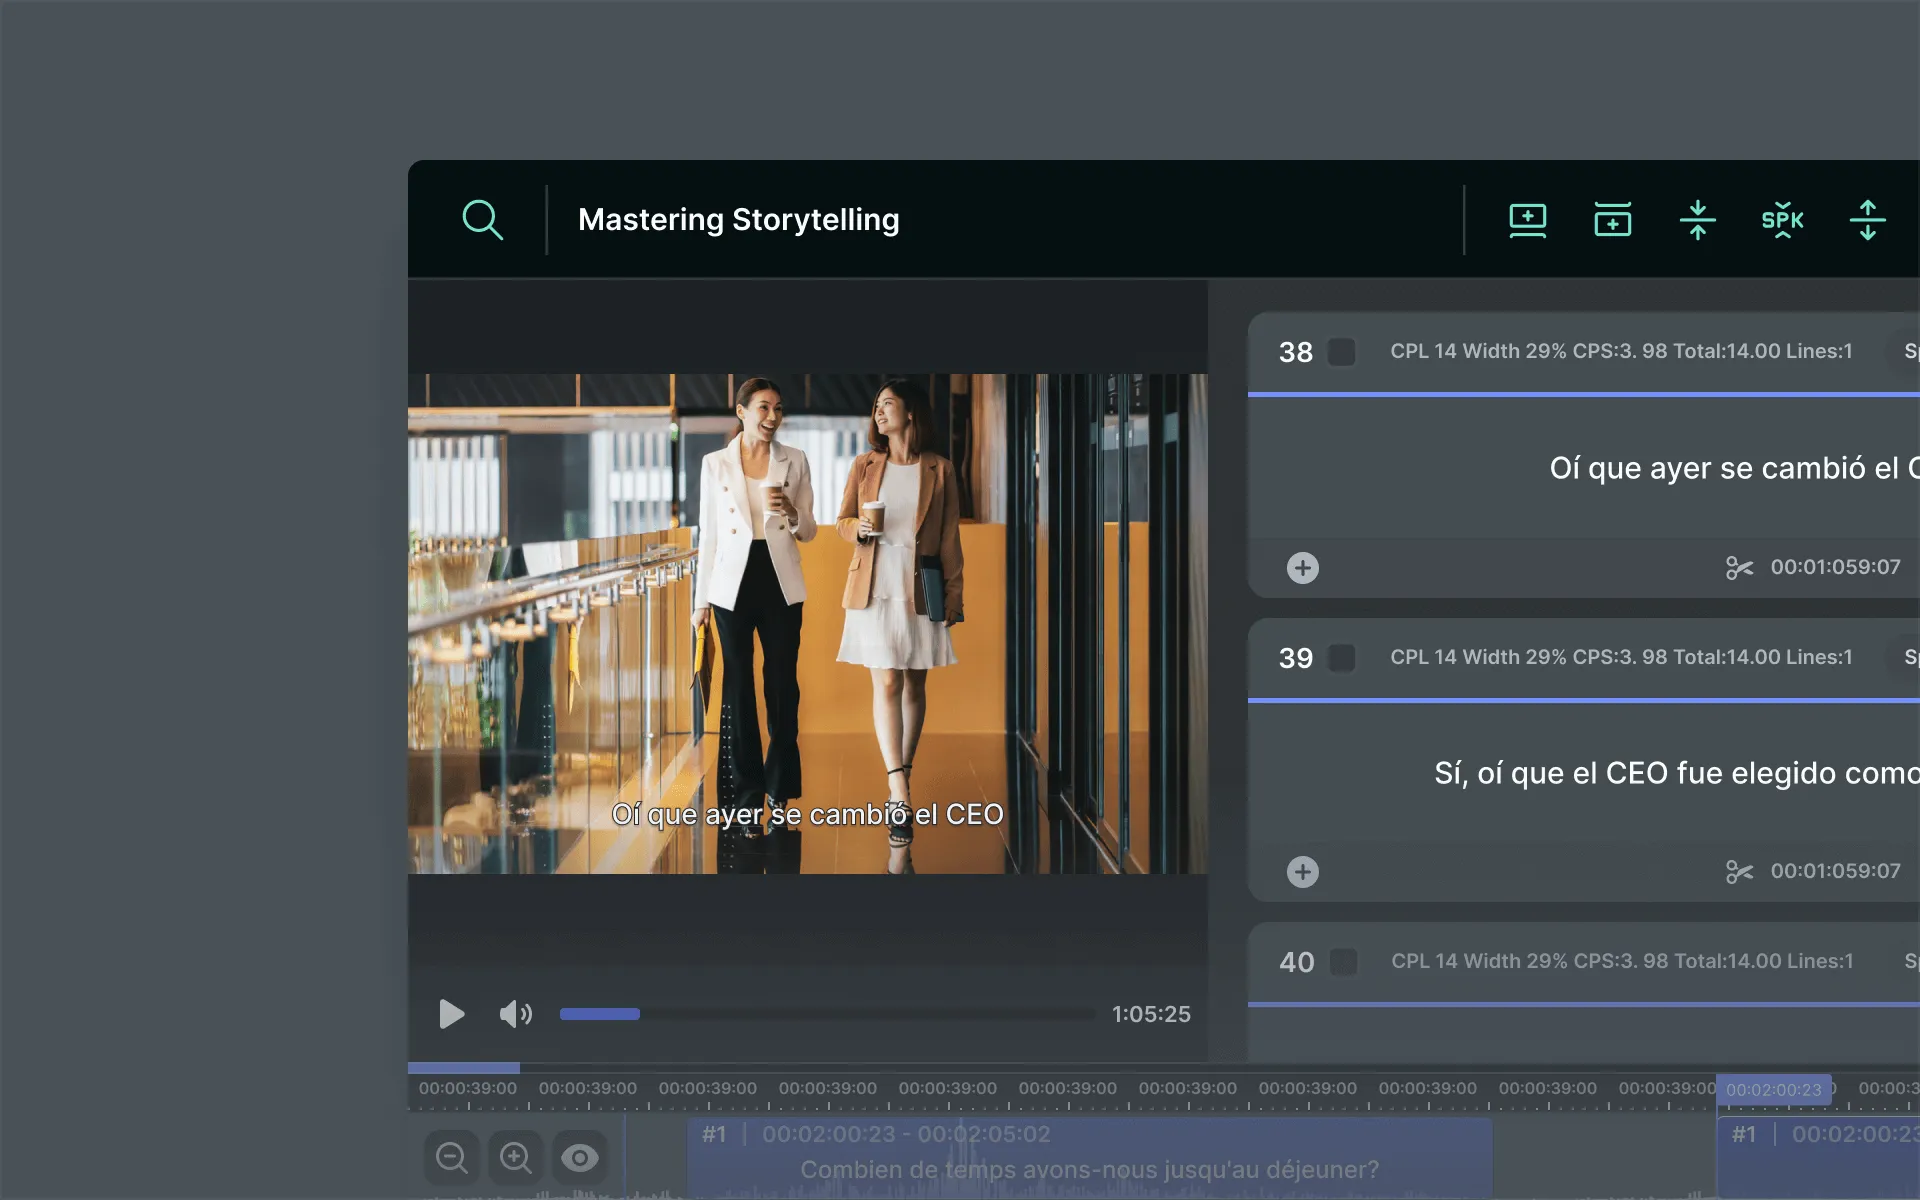
Task: Click the split outward arrows icon
Action: point(1867,219)
